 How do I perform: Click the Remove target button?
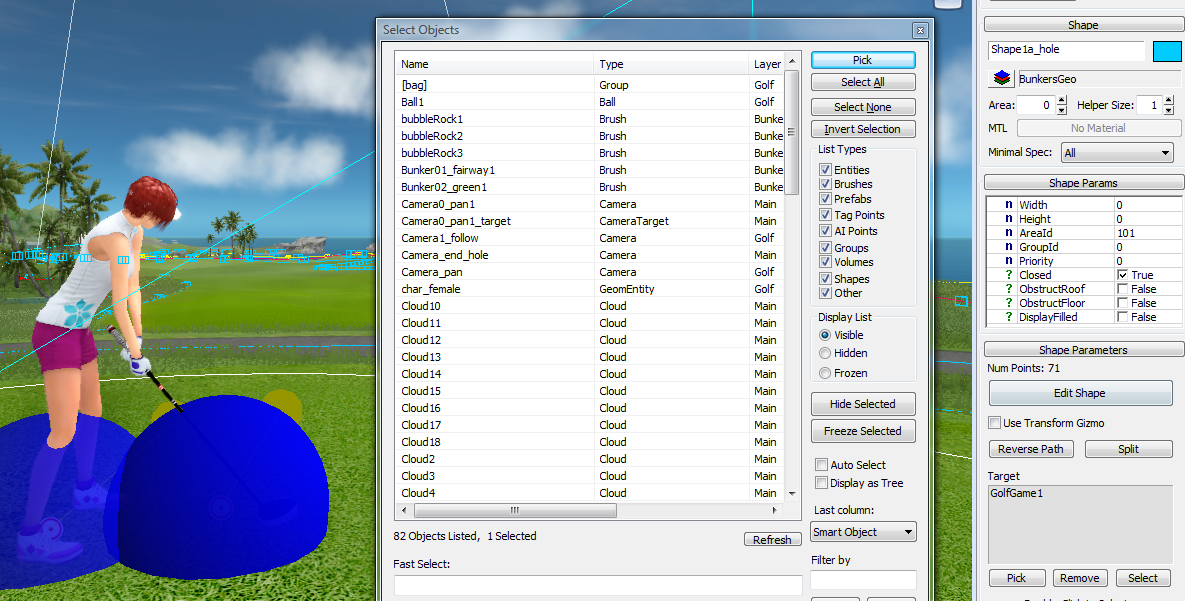point(1080,578)
